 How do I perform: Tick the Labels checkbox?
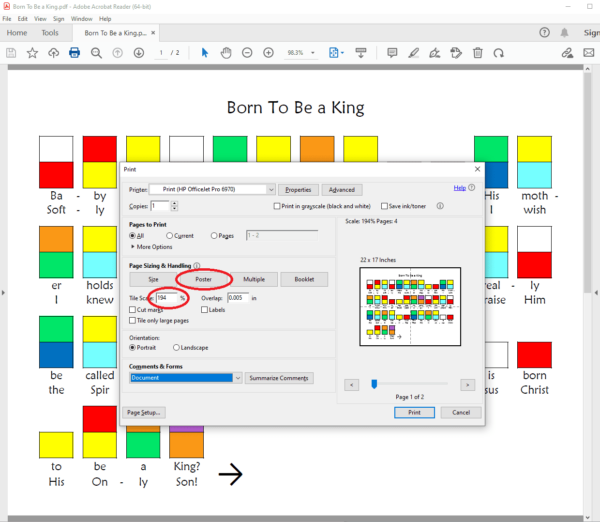204,310
